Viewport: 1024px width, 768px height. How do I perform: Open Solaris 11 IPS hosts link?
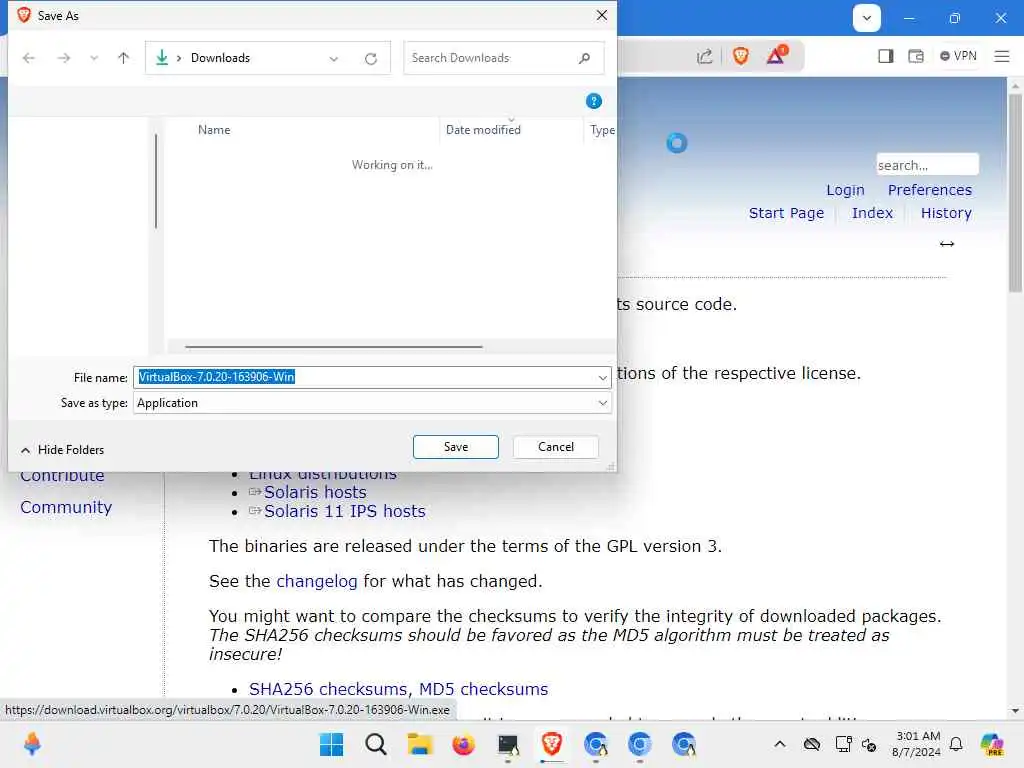tap(344, 511)
